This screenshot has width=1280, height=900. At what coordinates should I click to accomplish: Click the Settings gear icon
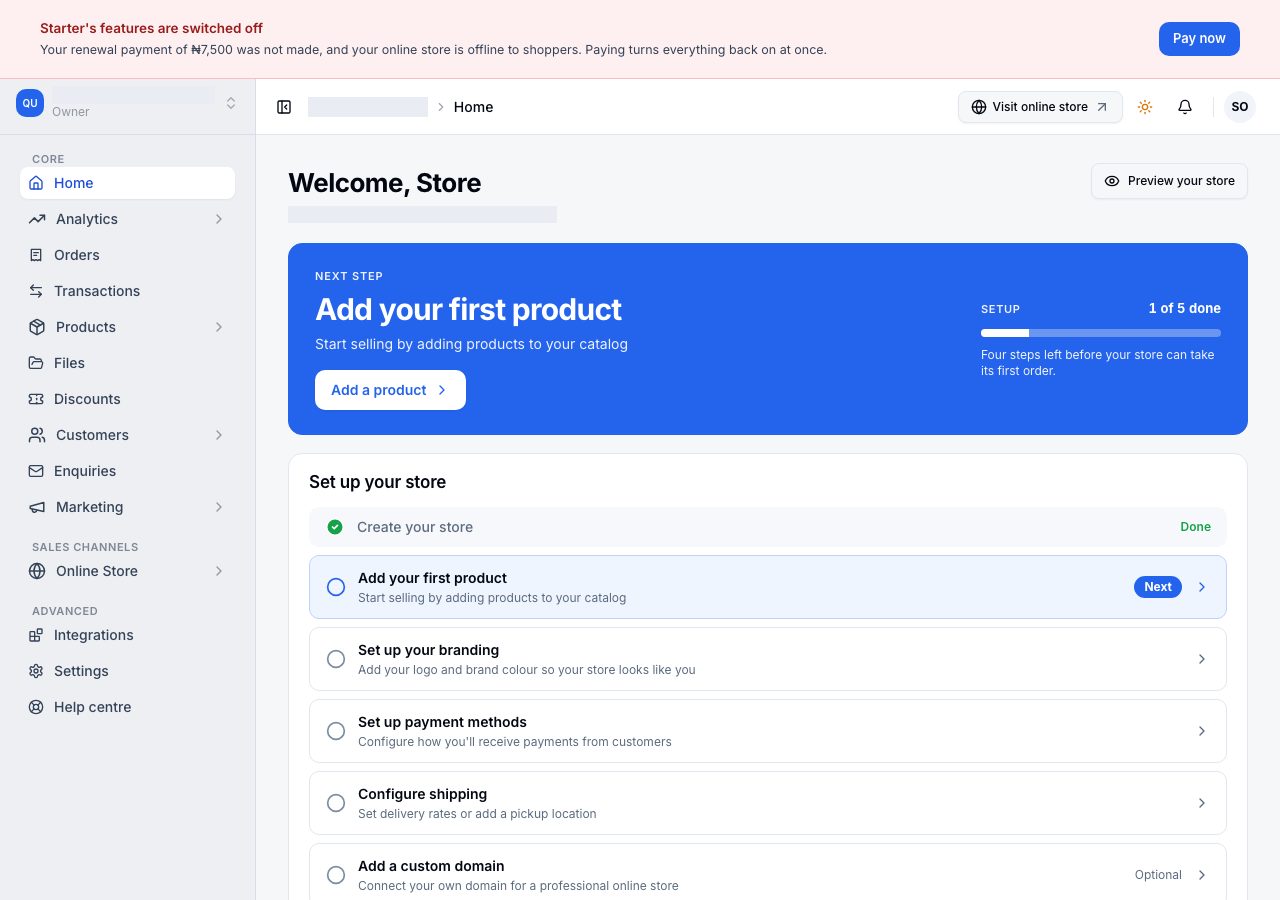[x=36, y=671]
